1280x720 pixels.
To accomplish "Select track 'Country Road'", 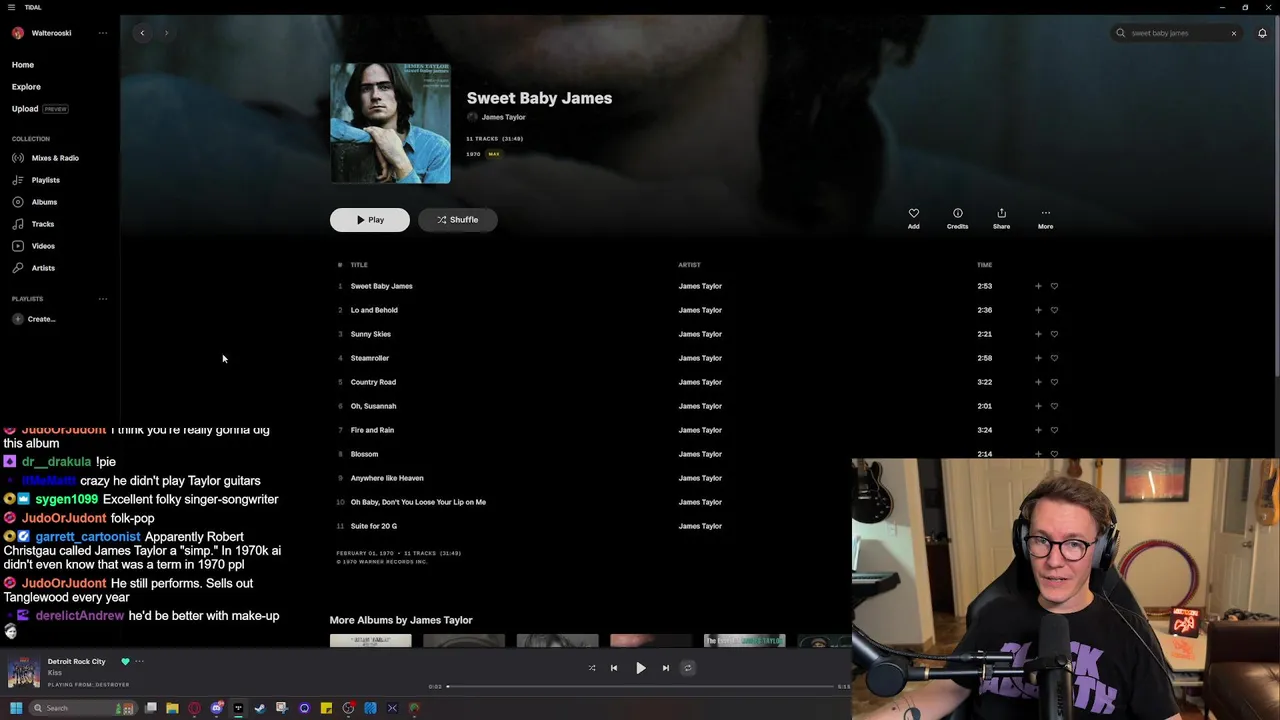I will tap(373, 382).
